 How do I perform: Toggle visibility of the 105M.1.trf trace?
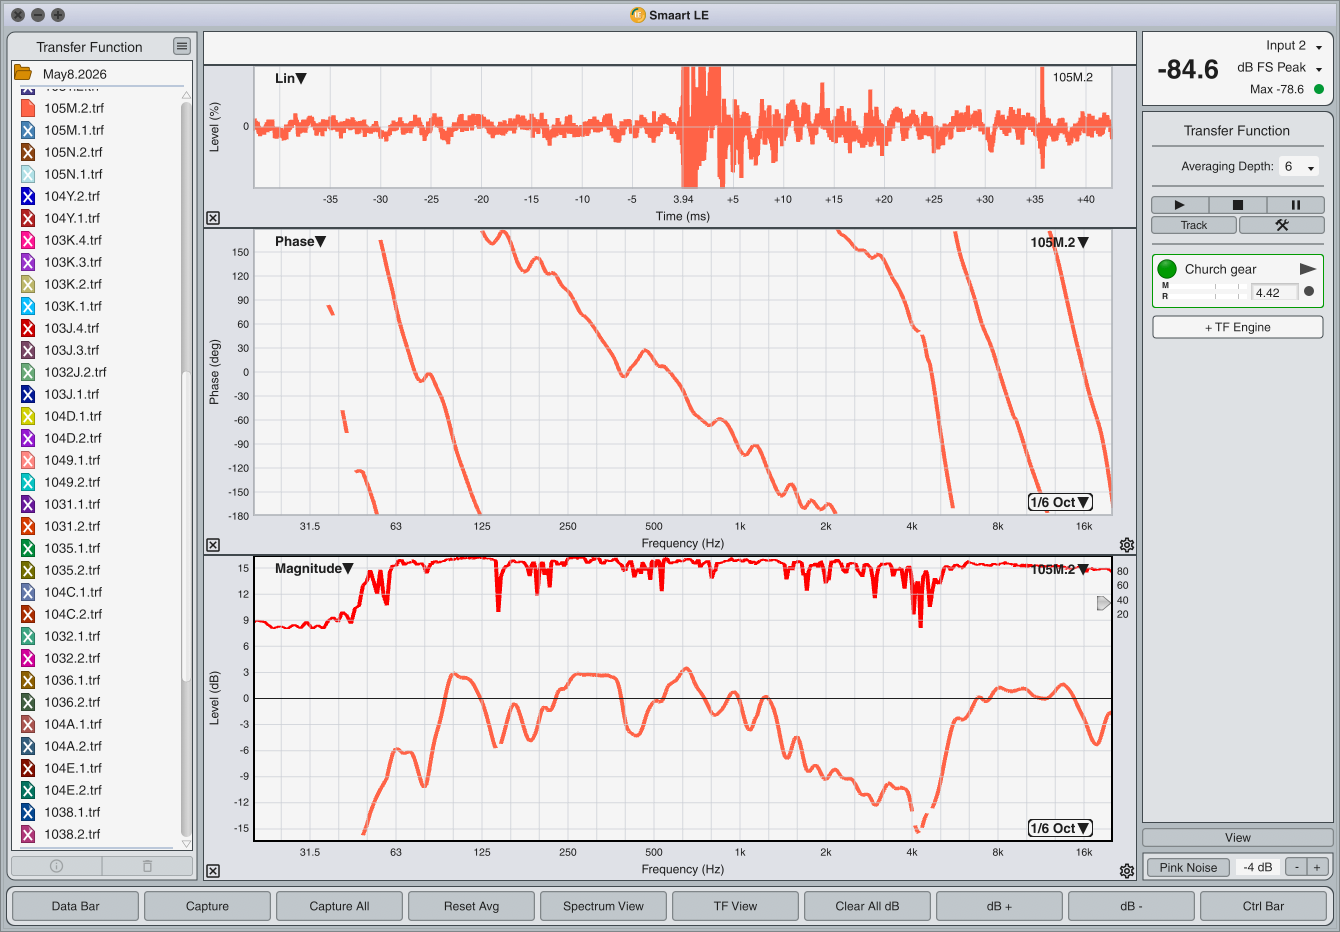pyautogui.click(x=28, y=130)
